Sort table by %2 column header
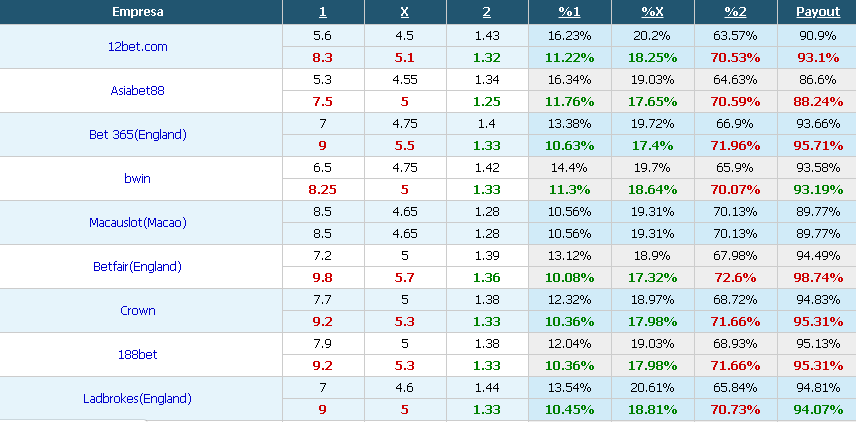The image size is (856, 422). (735, 12)
